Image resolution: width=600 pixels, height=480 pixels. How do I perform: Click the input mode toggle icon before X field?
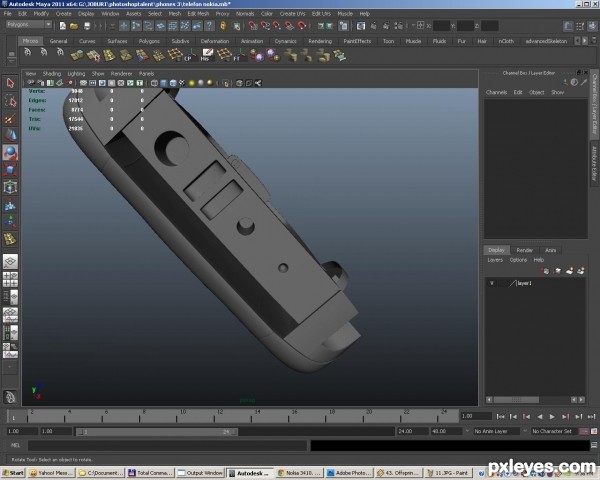[x=420, y=26]
